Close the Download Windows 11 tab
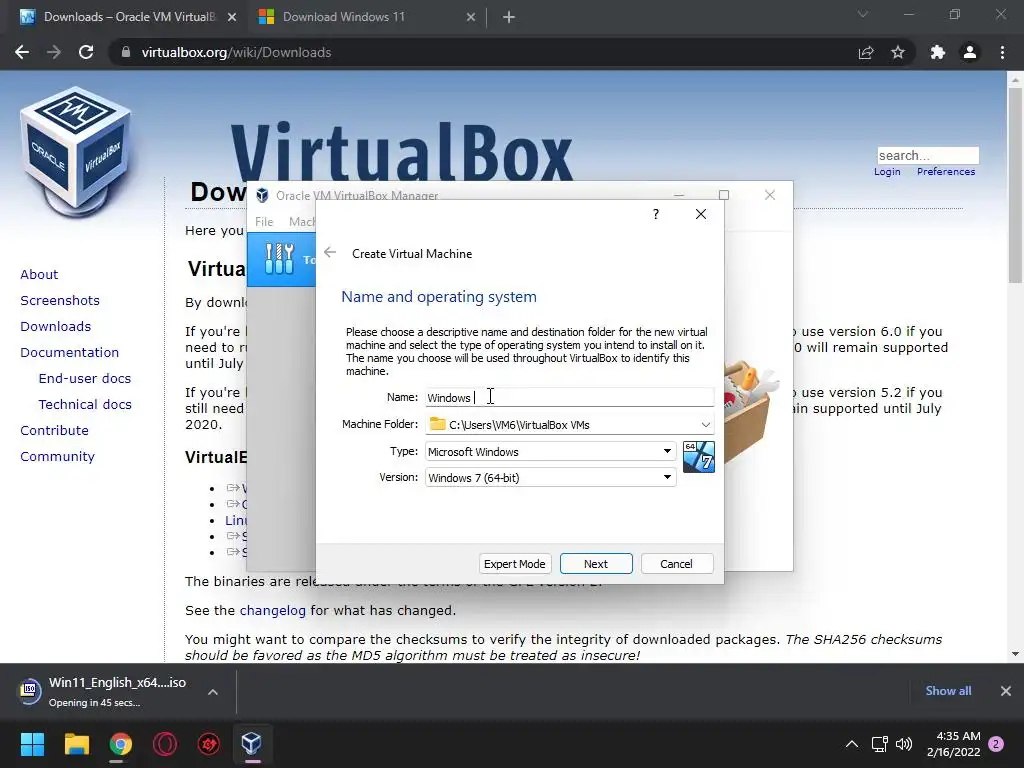Viewport: 1024px width, 768px height. pyautogui.click(x=471, y=17)
